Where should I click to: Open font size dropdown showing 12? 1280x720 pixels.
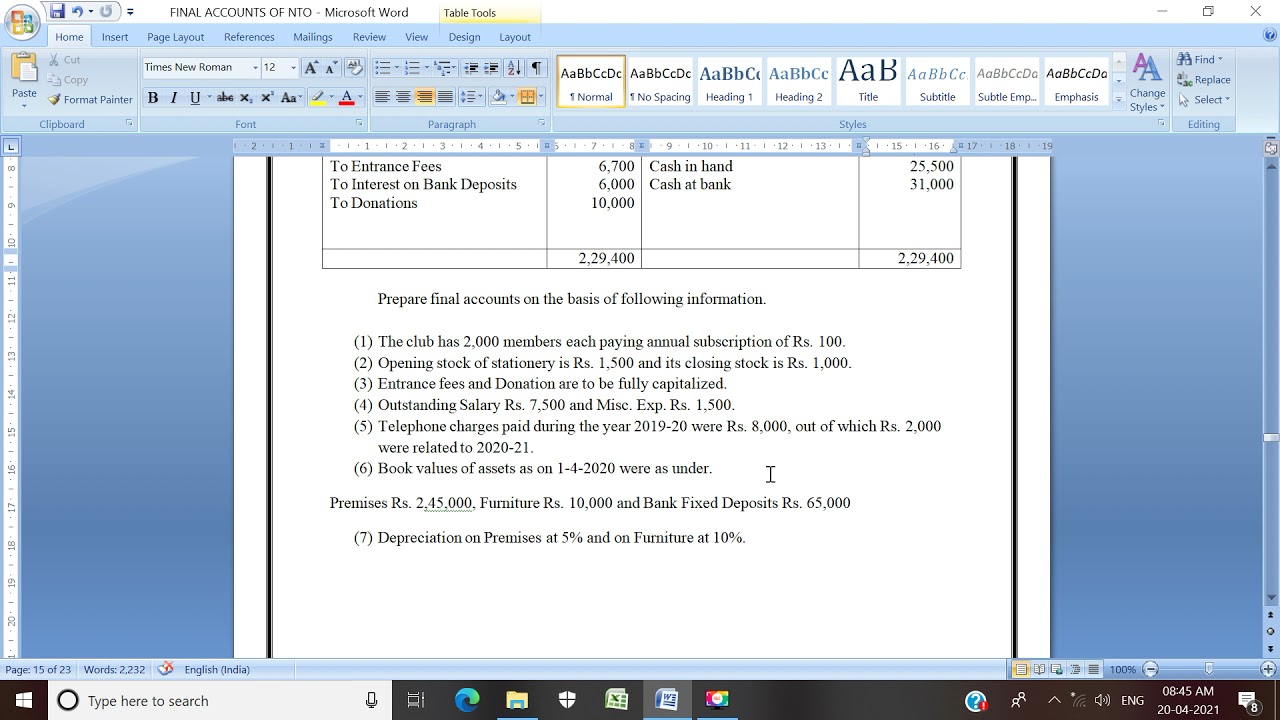click(293, 67)
